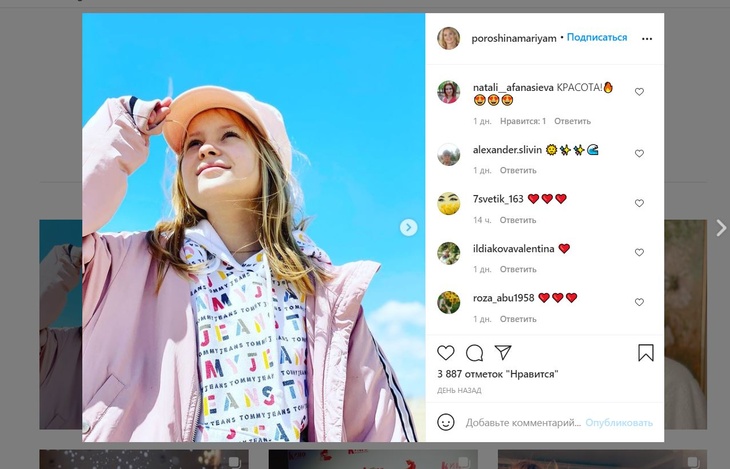Focus the 'Добавьте комментарий' field
The image size is (730, 469).
coord(523,423)
